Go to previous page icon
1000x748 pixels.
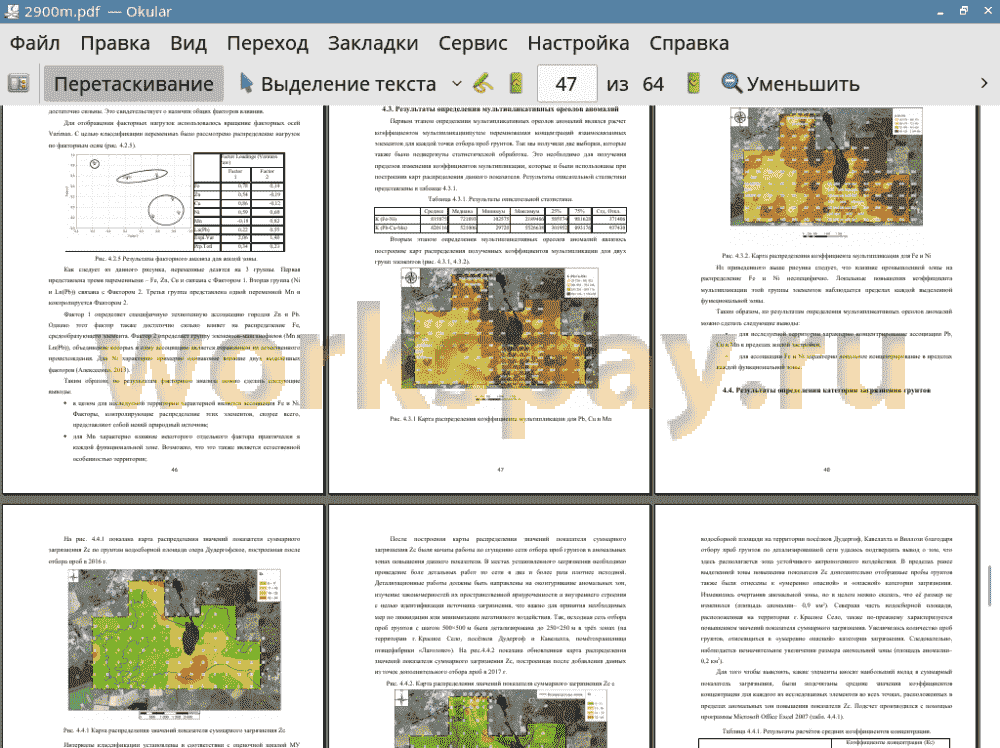coord(516,84)
